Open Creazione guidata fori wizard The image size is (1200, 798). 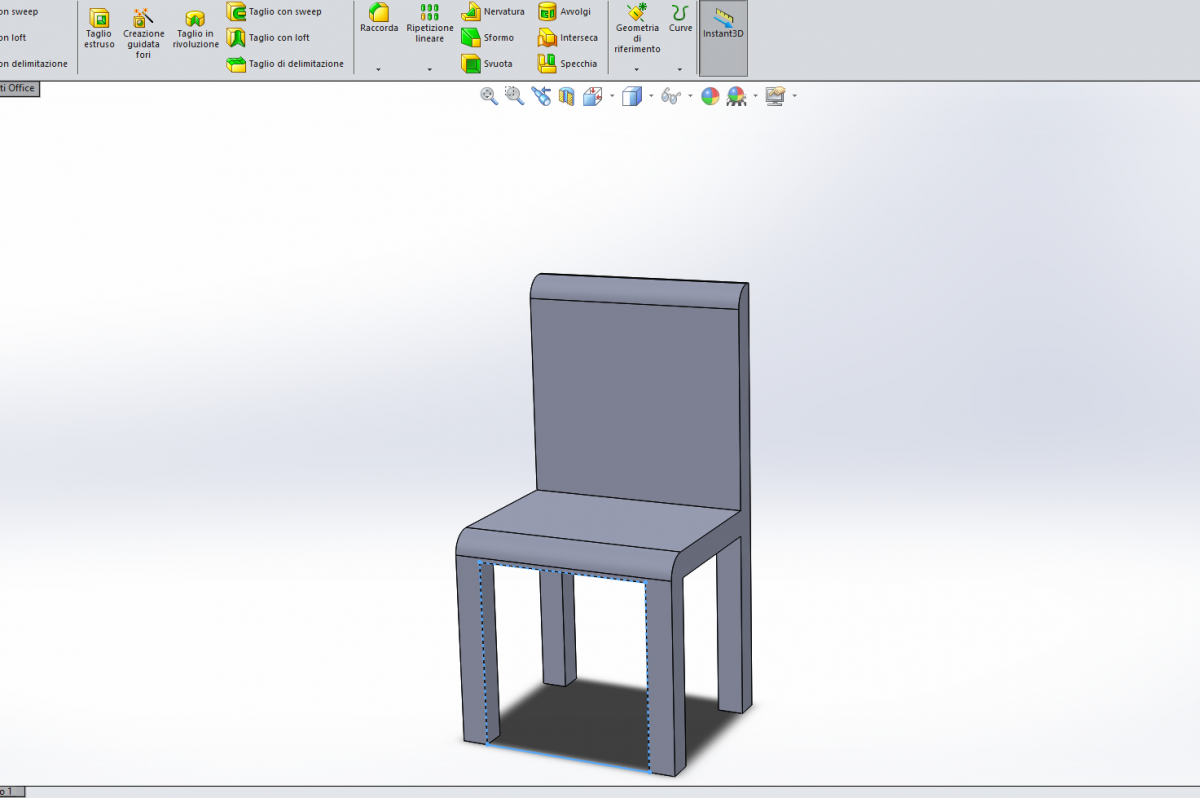click(144, 32)
